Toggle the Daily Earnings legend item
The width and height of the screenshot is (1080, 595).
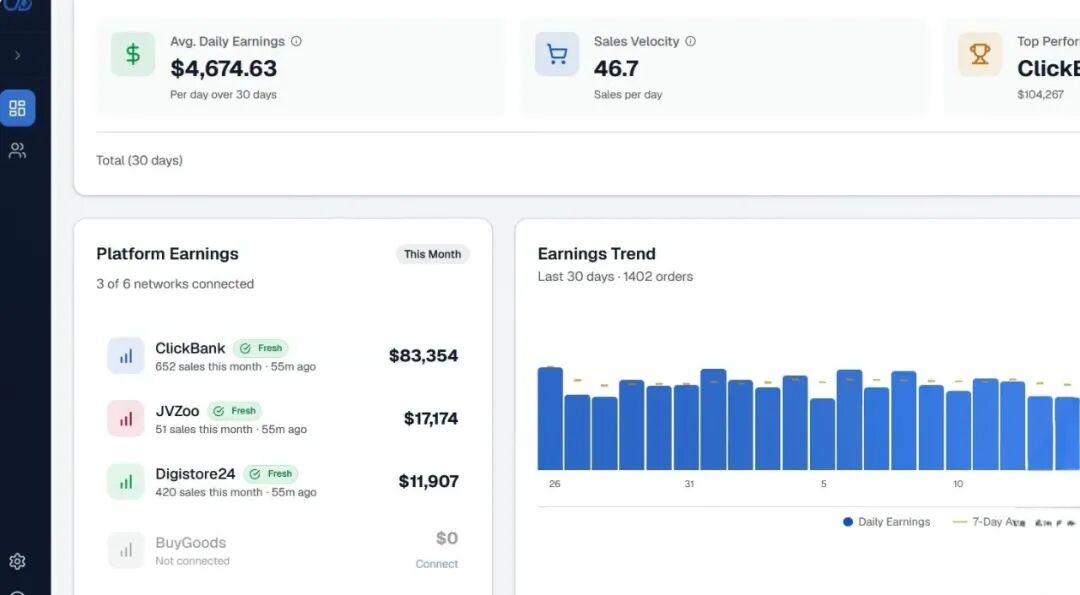[x=886, y=522]
